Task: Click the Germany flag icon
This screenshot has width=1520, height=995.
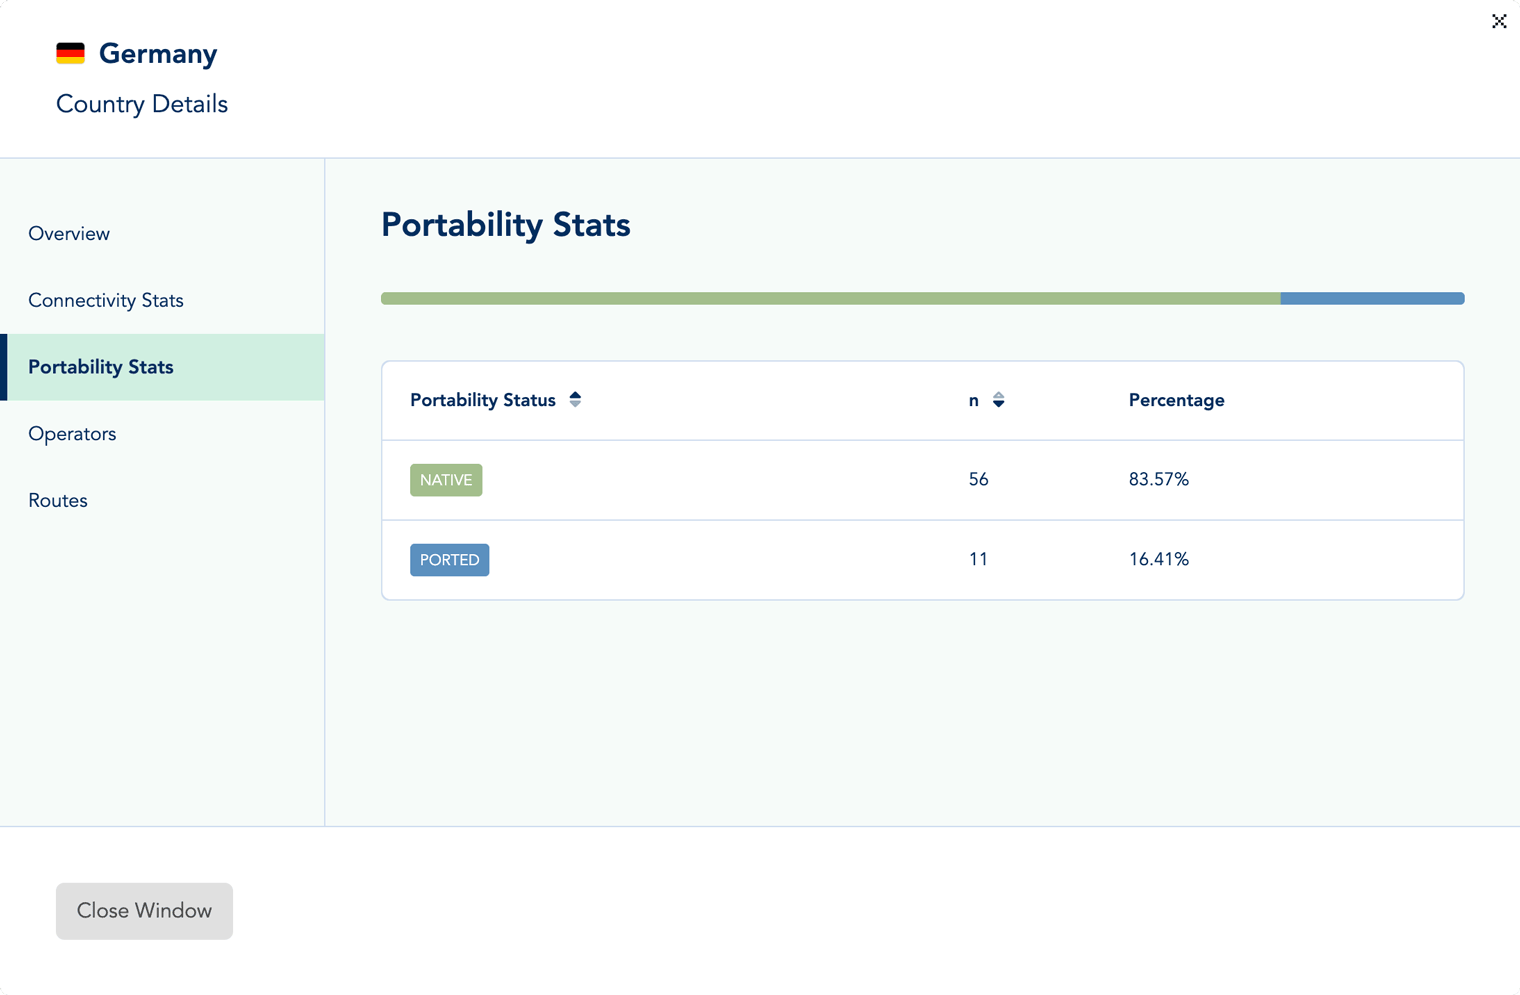Action: click(70, 54)
